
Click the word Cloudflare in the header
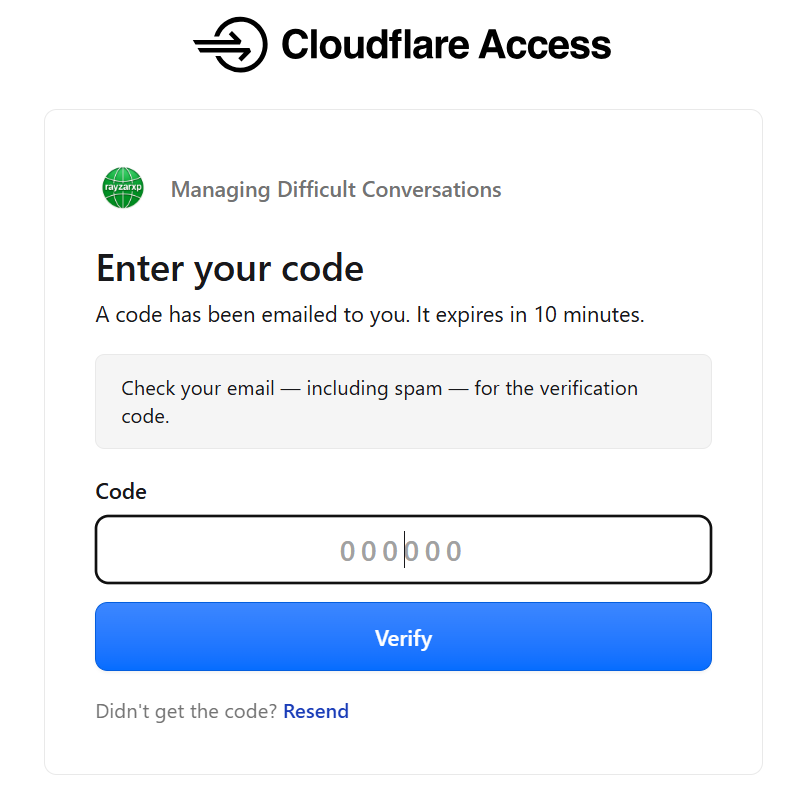click(x=376, y=44)
